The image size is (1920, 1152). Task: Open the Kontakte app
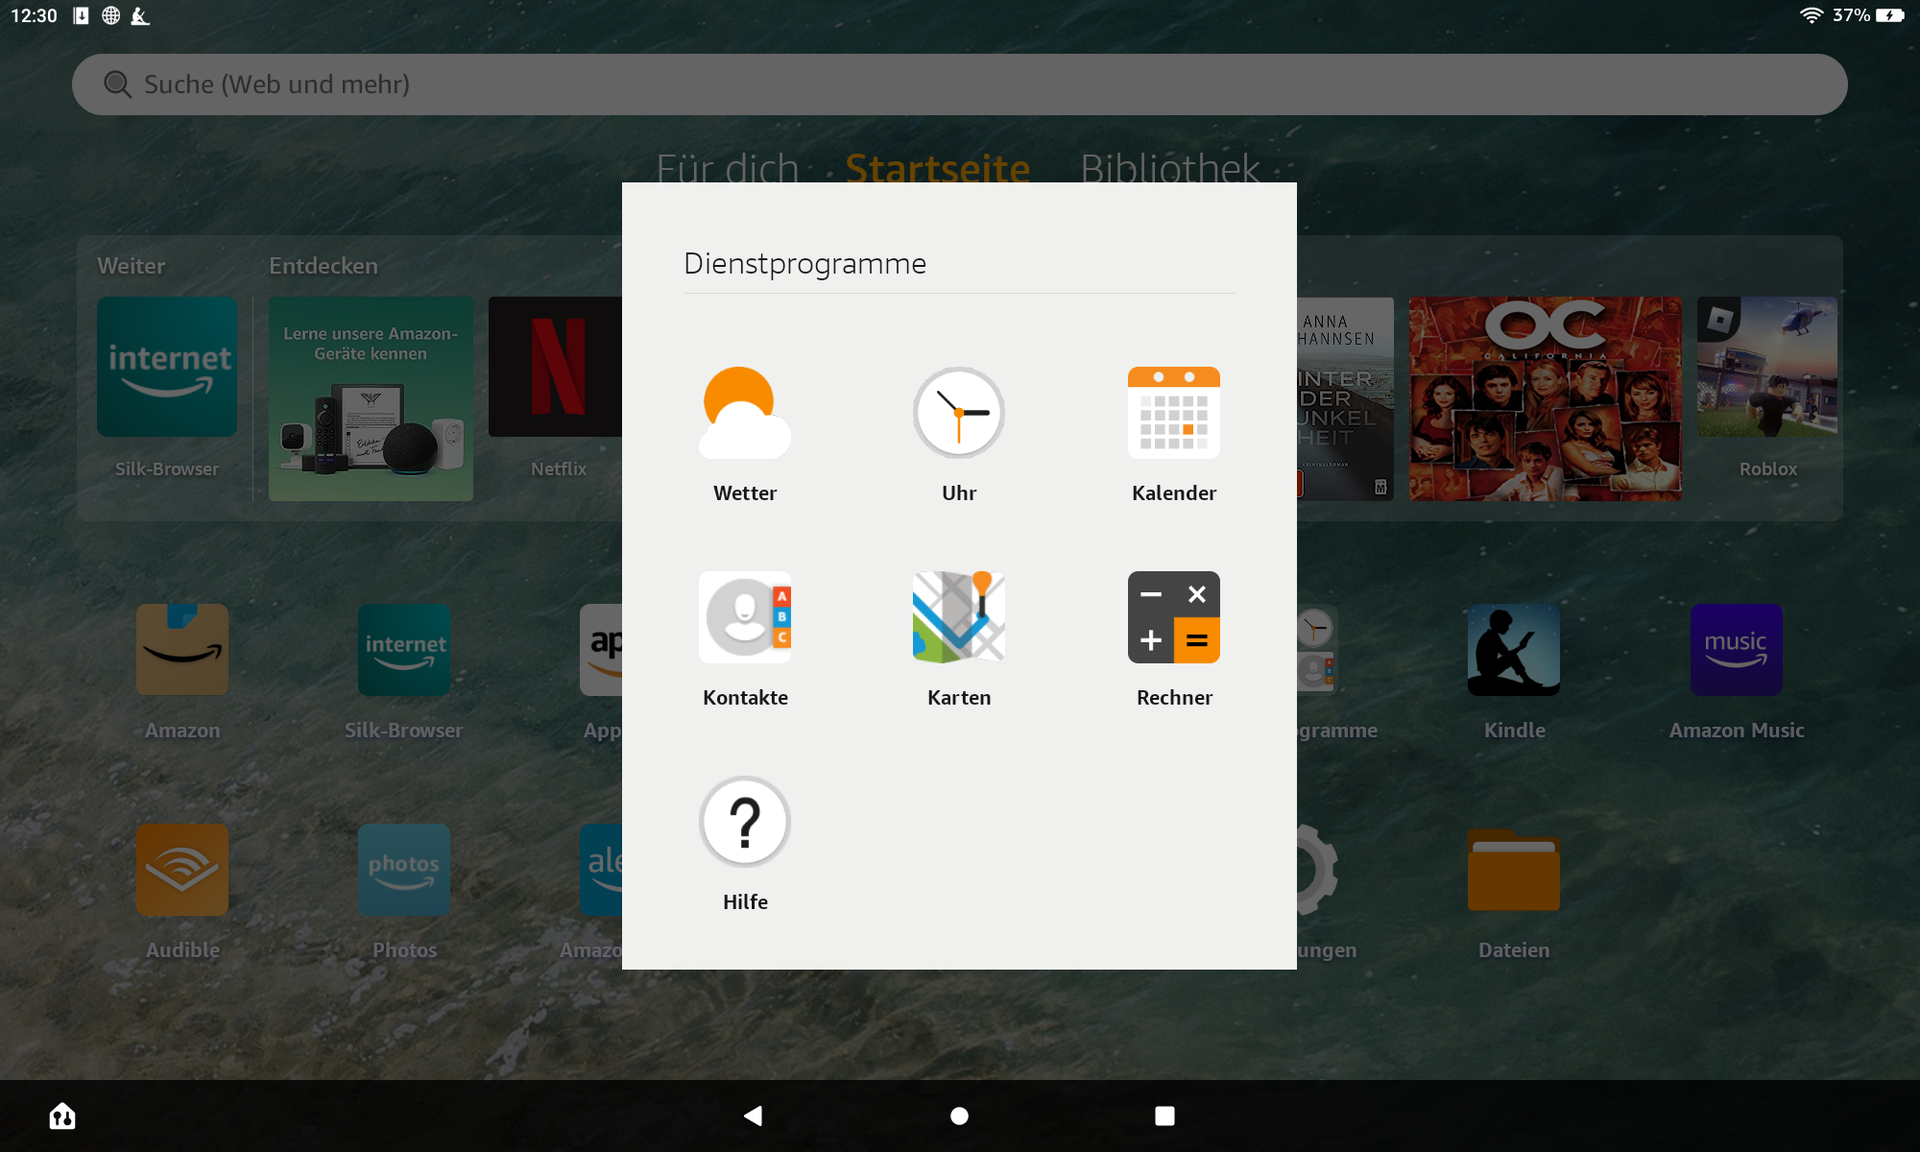[744, 617]
